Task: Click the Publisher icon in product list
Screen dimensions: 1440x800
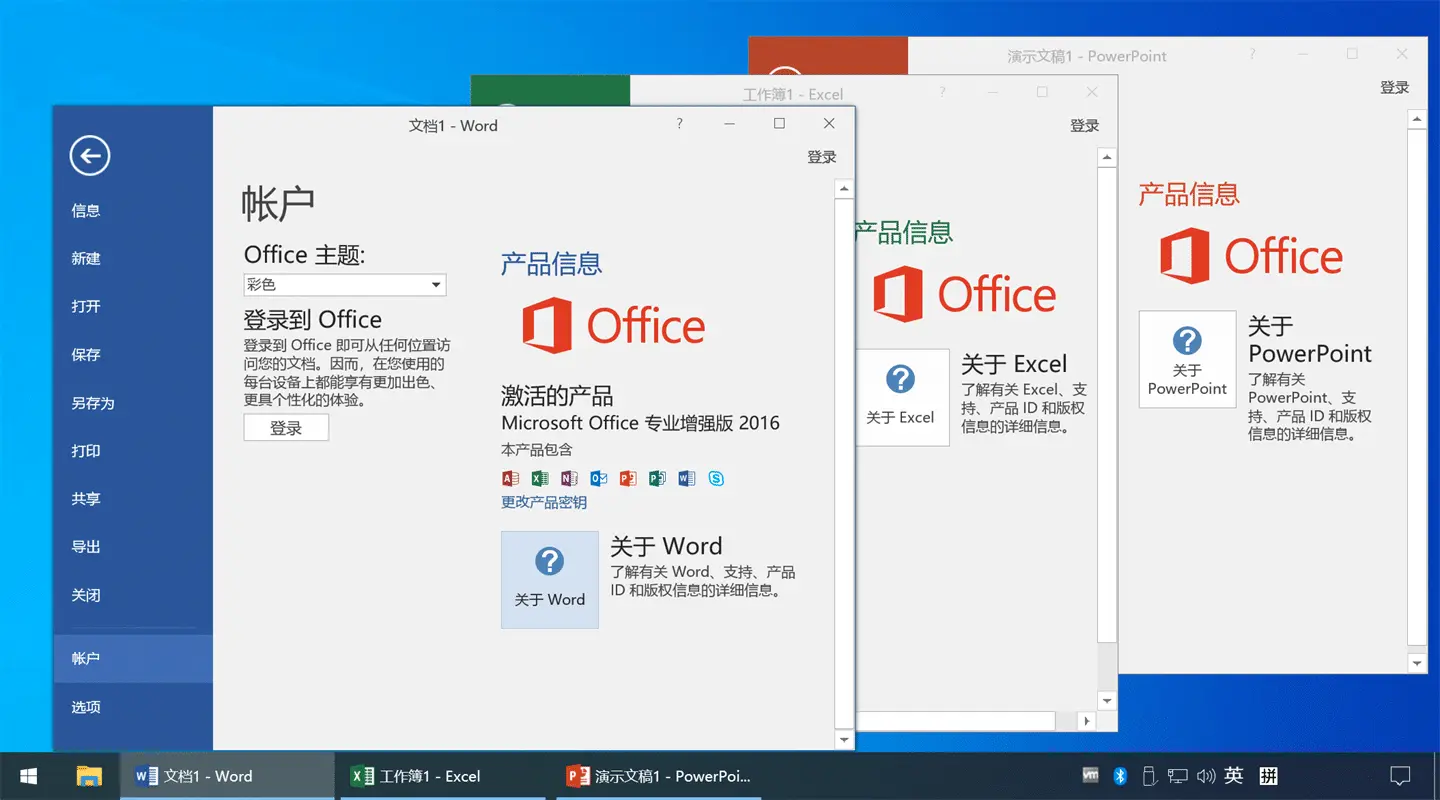Action: coord(657,478)
